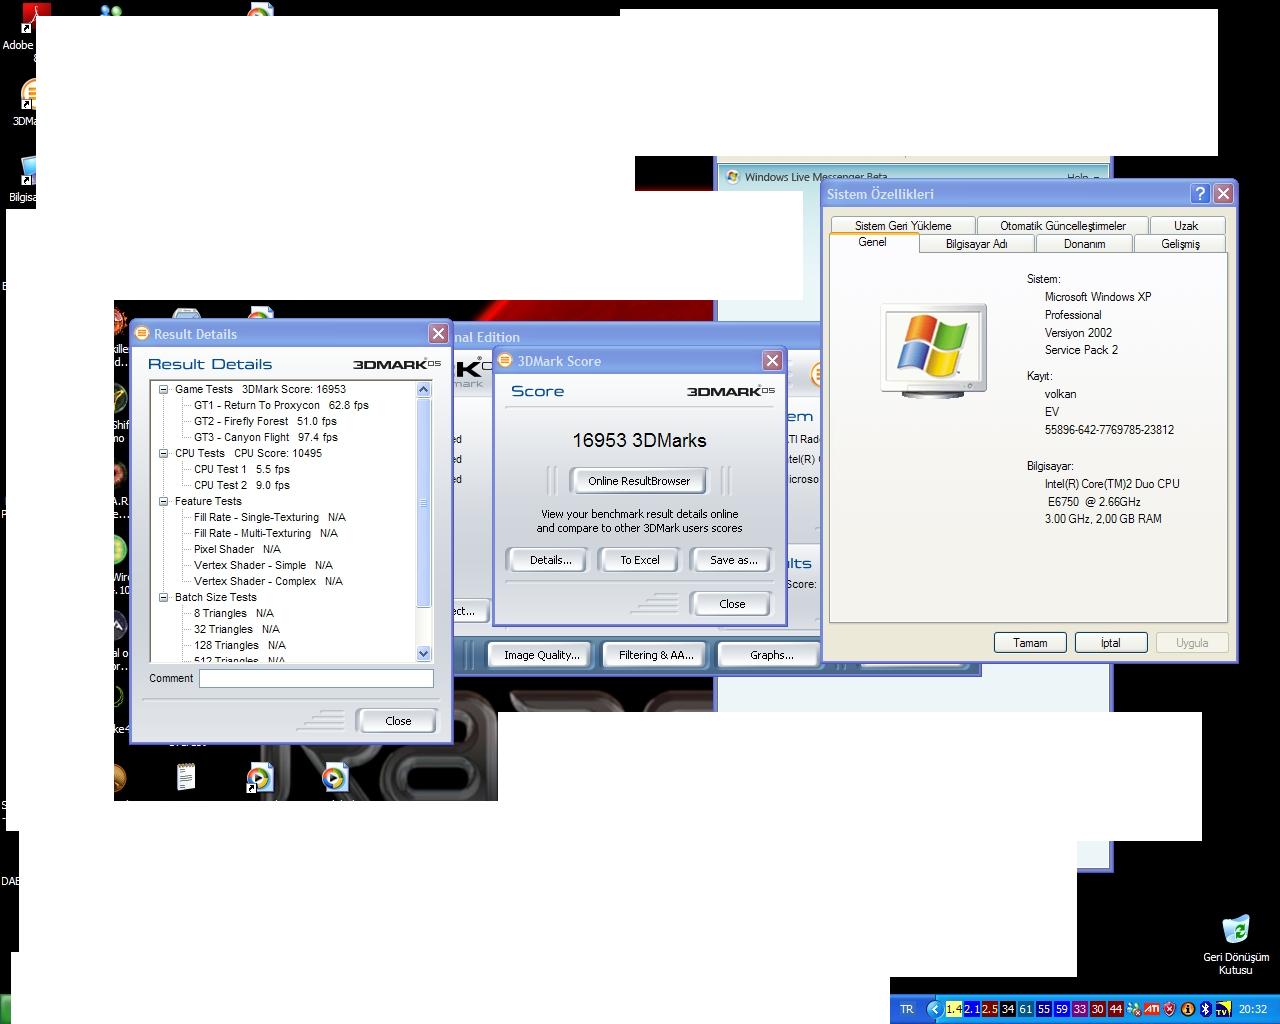Image resolution: width=1280 pixels, height=1024 pixels.
Task: Select 8 Triangles row
Action: pyautogui.click(x=234, y=614)
